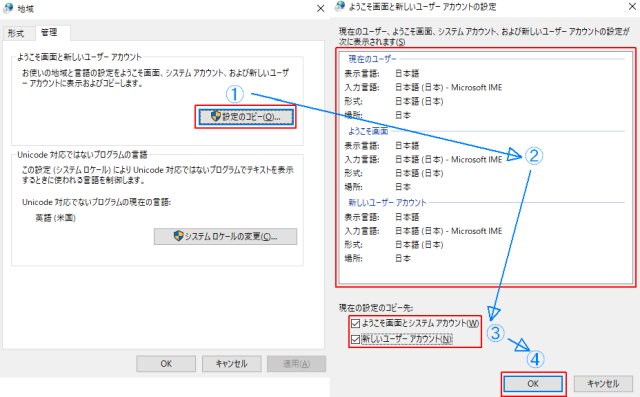This screenshot has width=640, height=397.
Task: Click the disabled 適用 button
Action: [296, 364]
